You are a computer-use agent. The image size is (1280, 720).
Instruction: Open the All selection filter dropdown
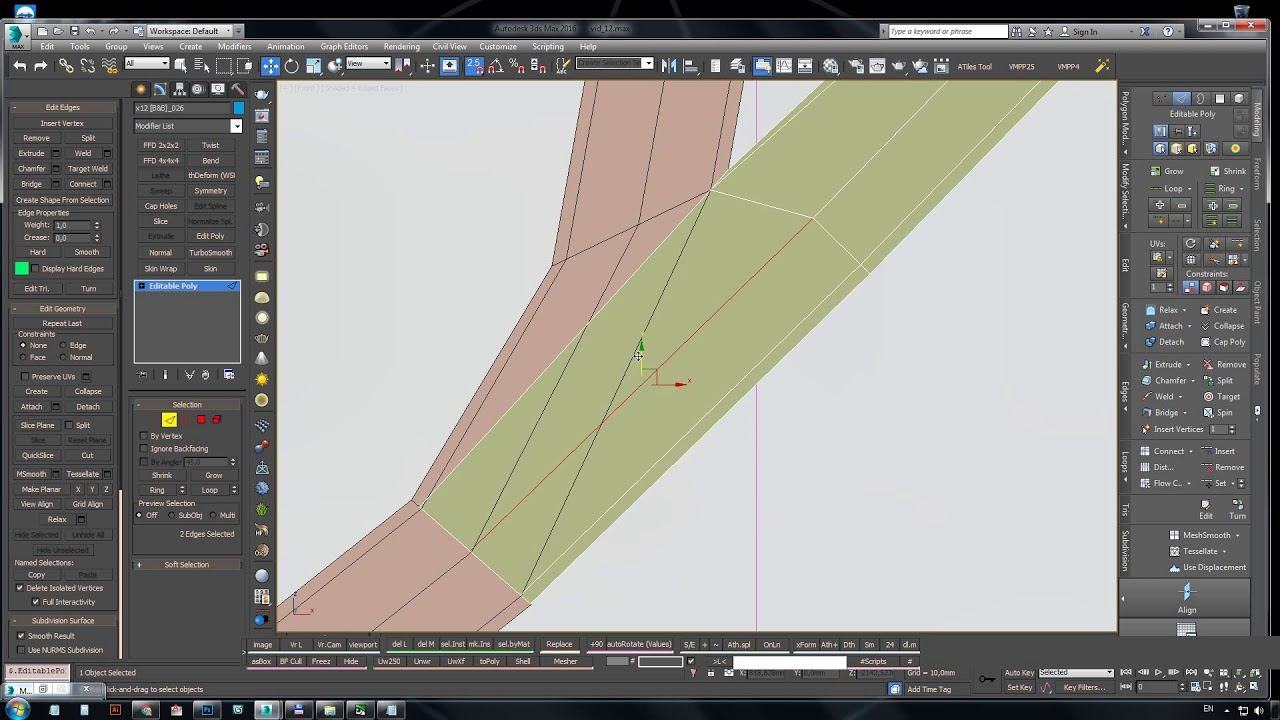pos(146,64)
